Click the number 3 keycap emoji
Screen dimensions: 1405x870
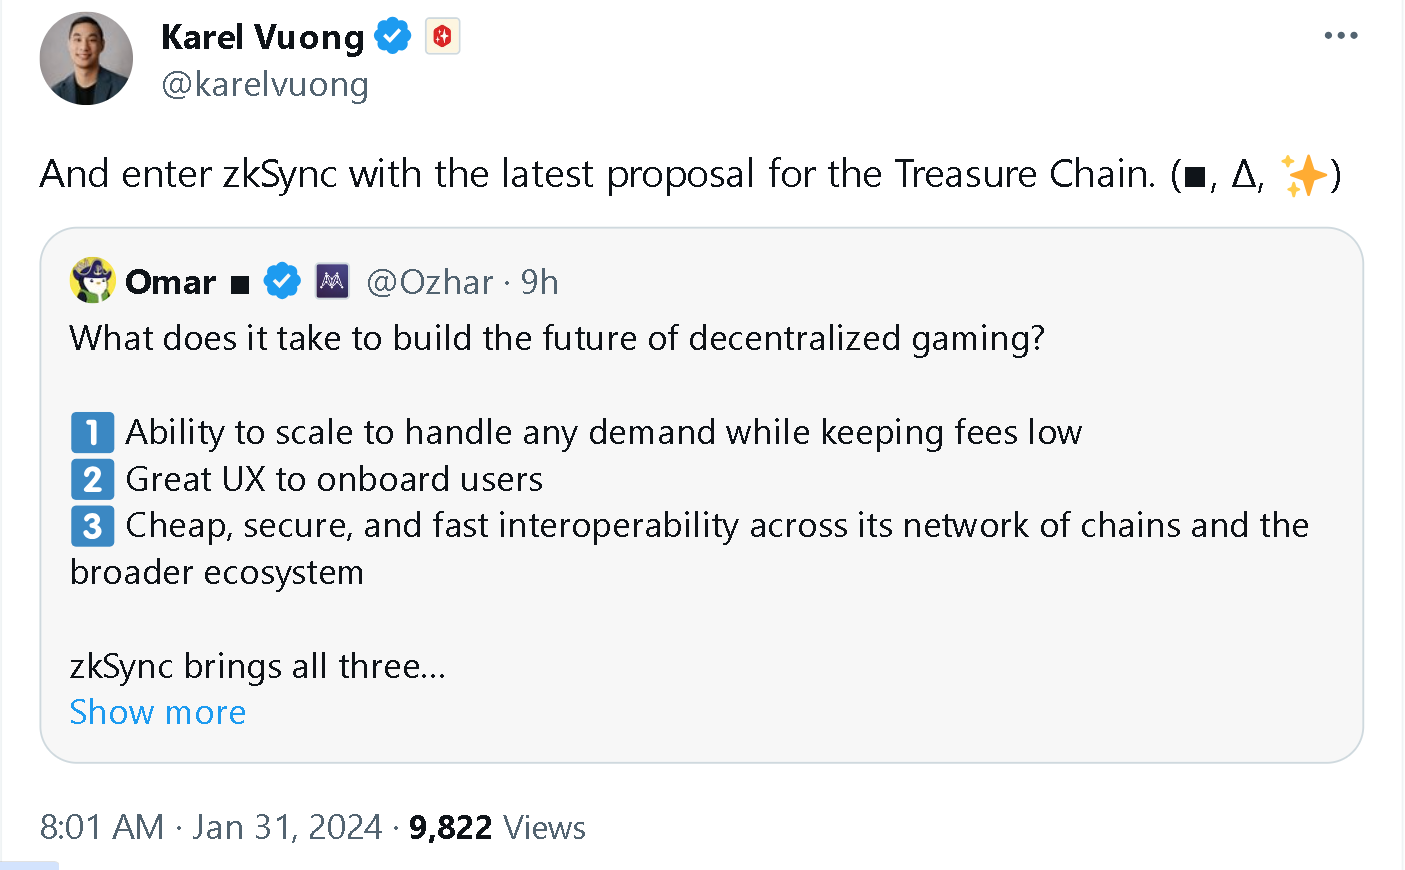(92, 526)
